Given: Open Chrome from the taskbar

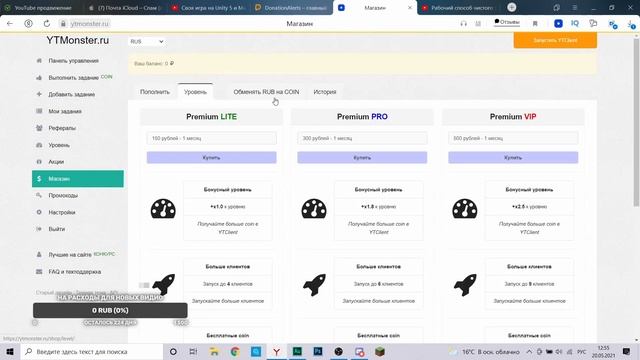Looking at the screenshot, I should pos(235,351).
